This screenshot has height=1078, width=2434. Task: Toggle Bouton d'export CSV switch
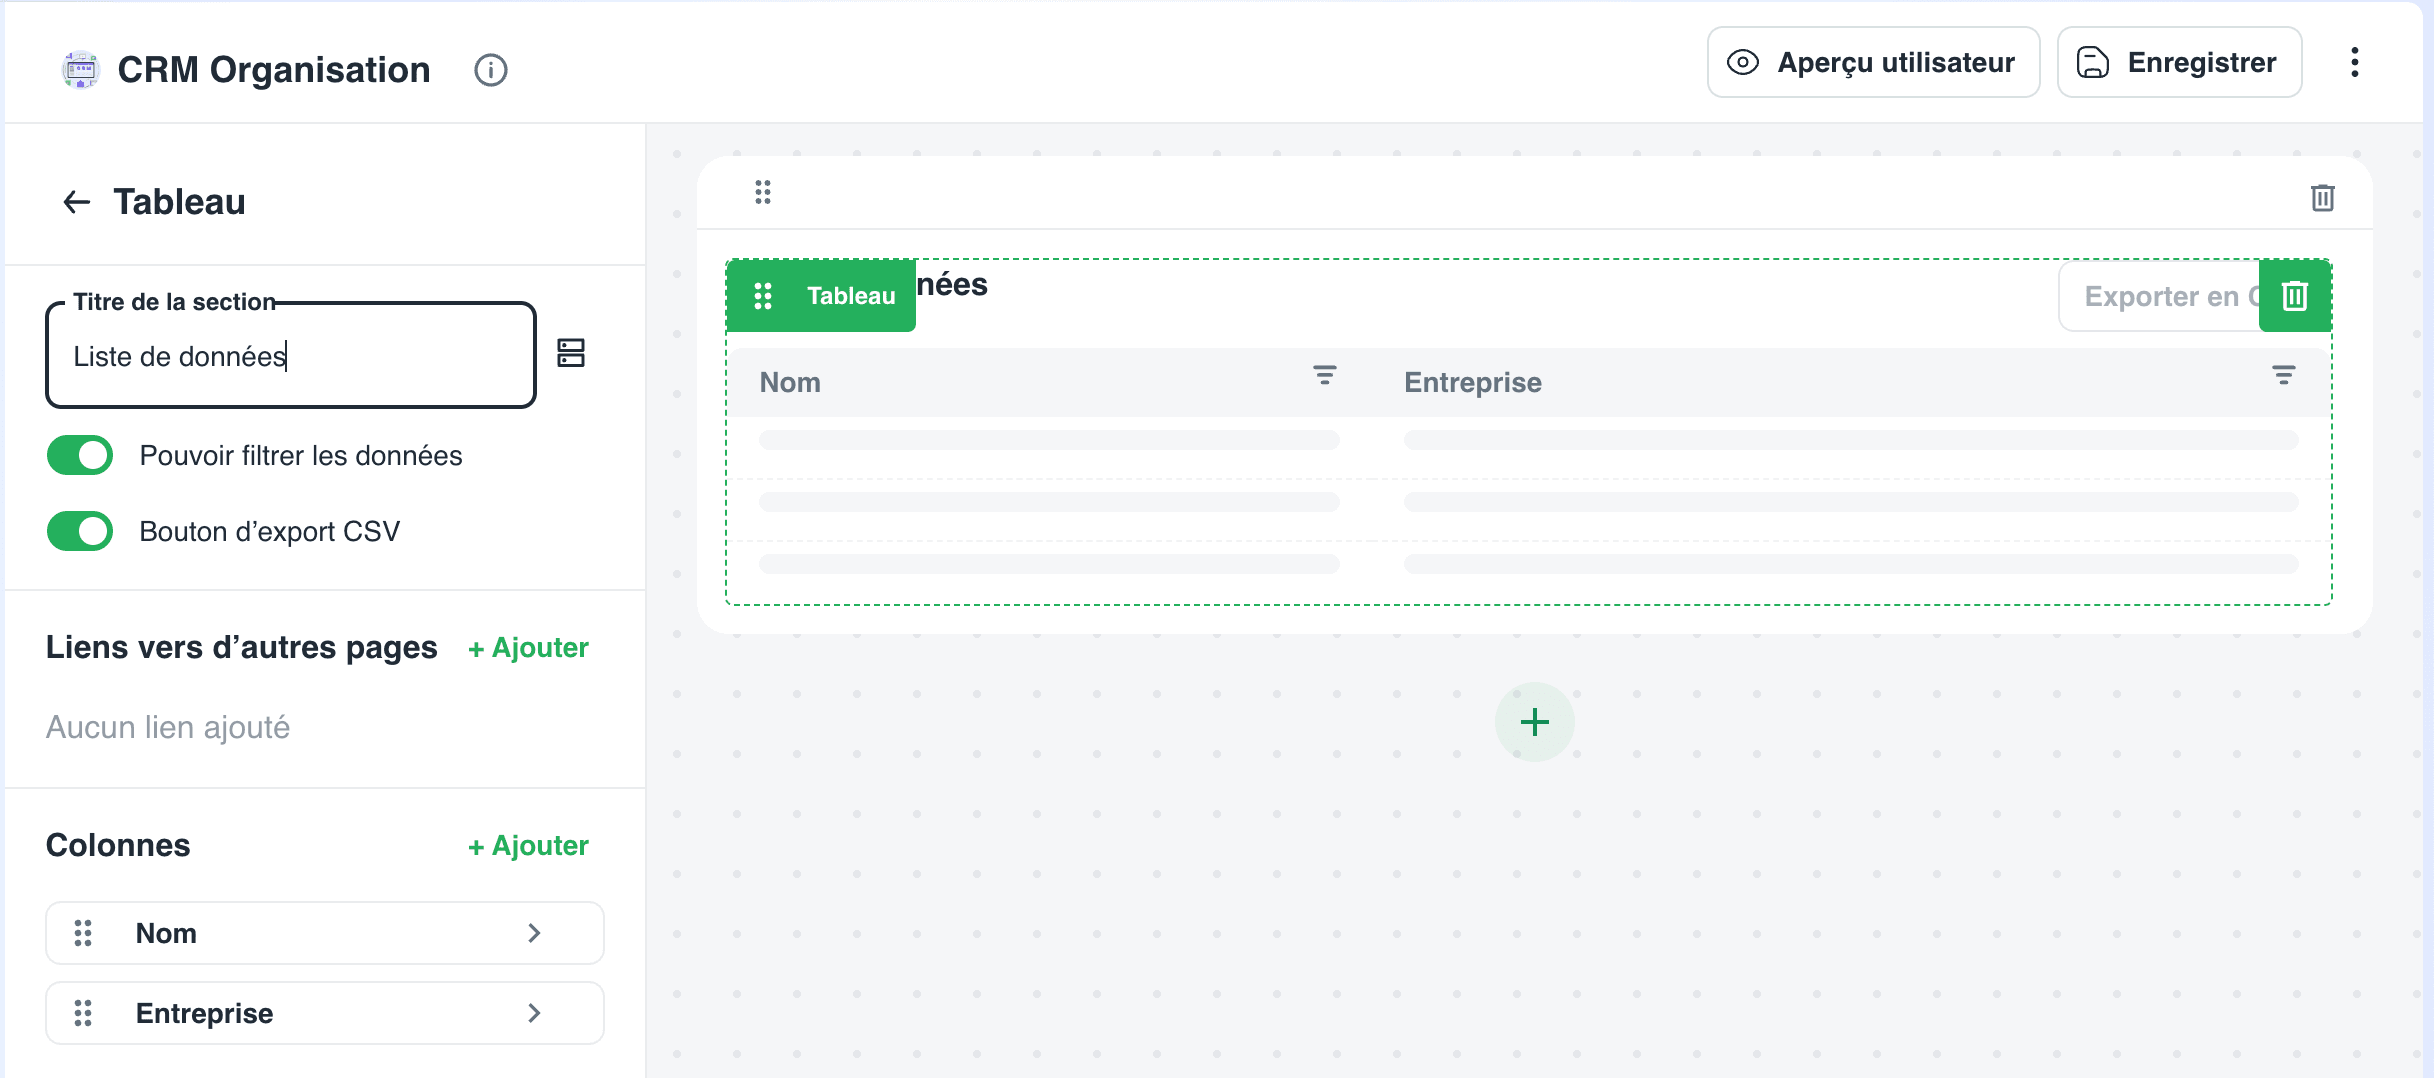(x=80, y=531)
